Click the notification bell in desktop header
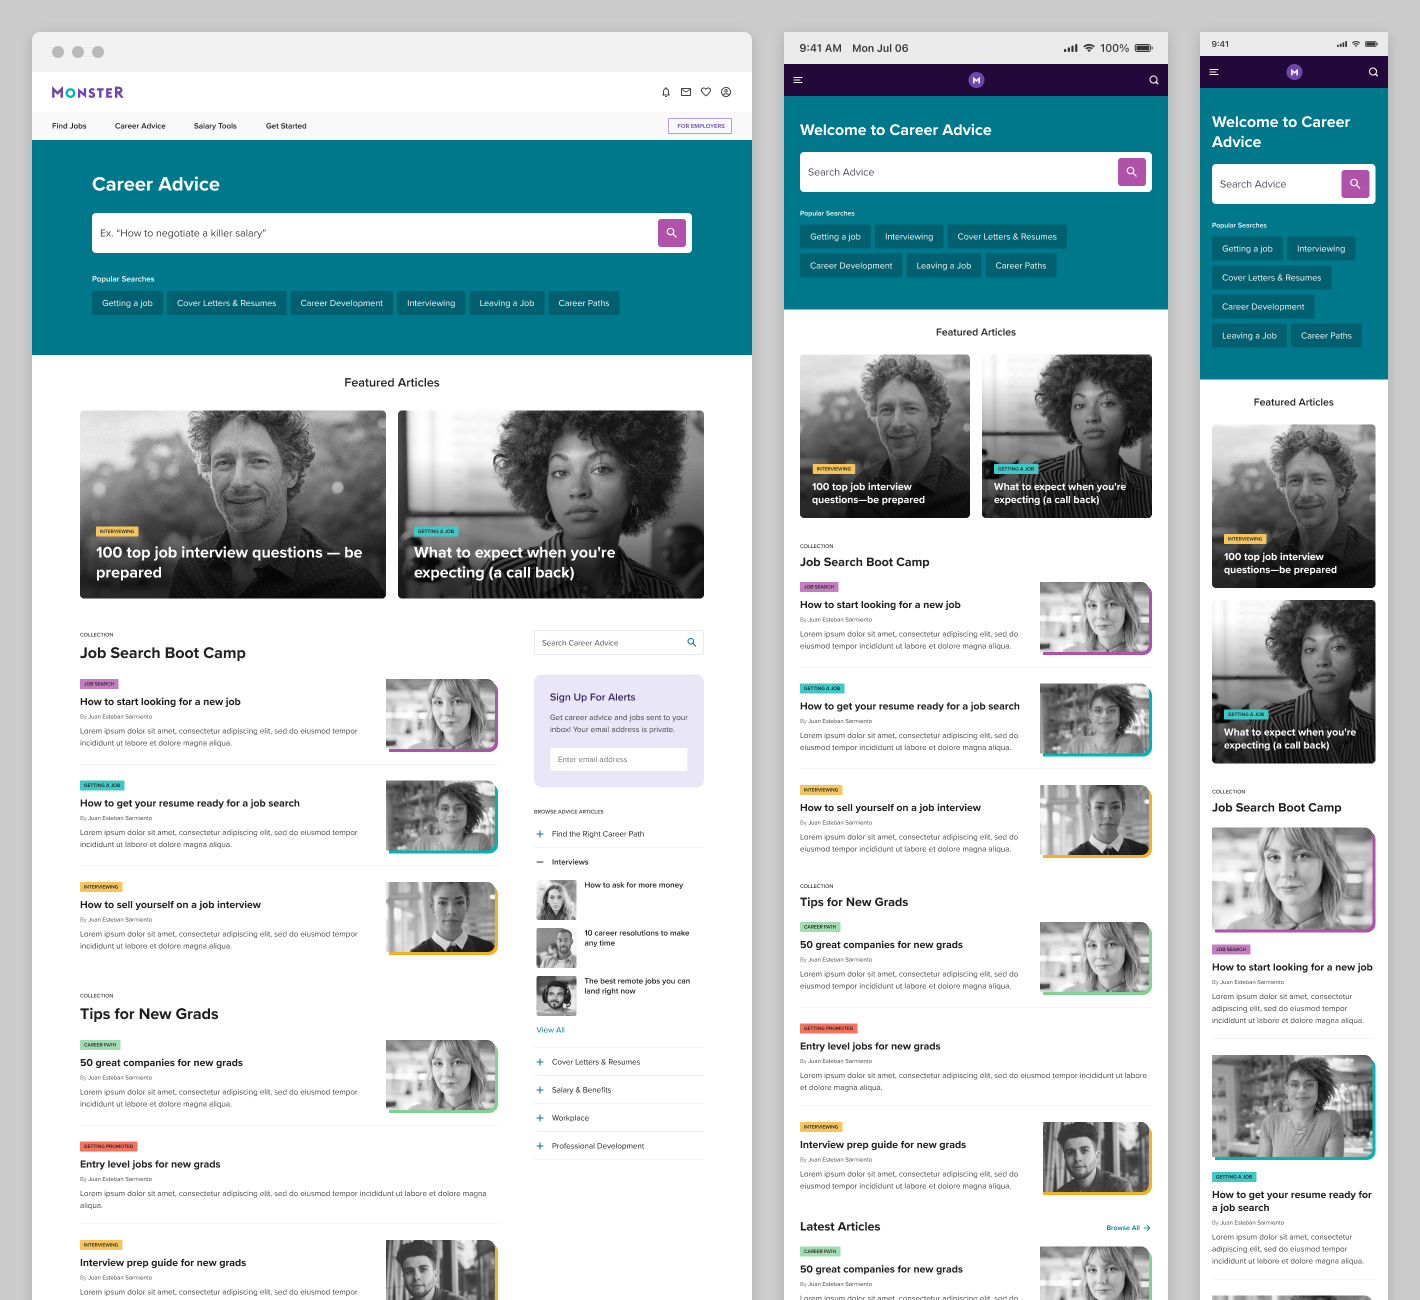1420x1300 pixels. coord(666,92)
